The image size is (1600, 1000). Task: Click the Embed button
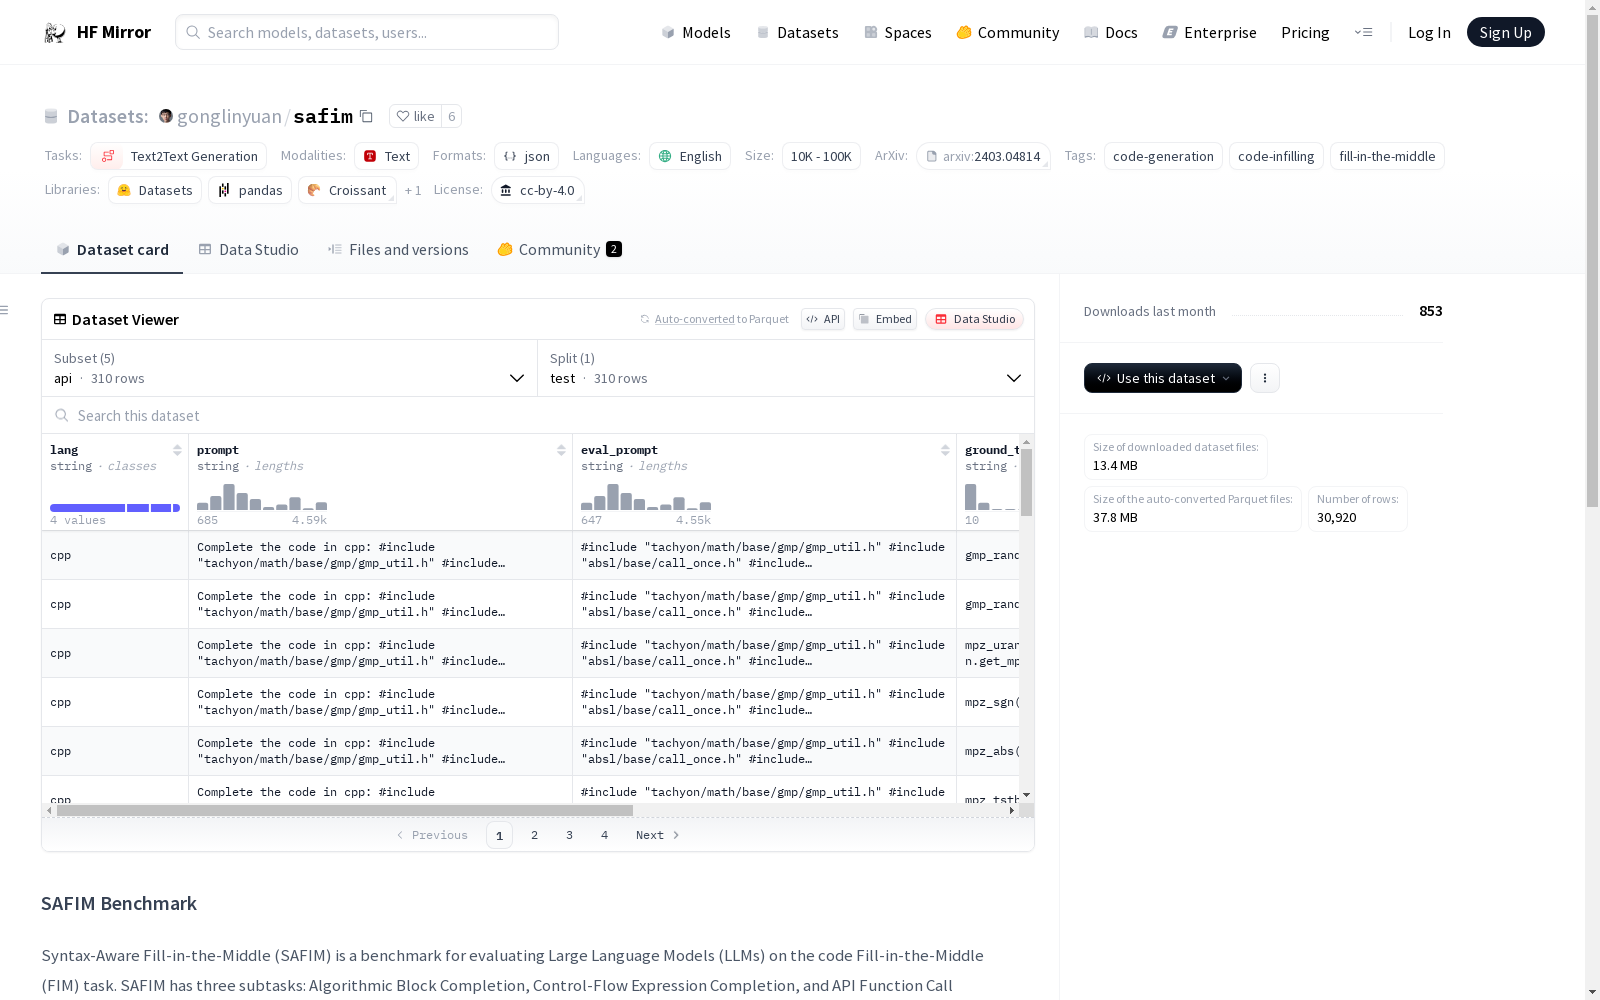[885, 319]
